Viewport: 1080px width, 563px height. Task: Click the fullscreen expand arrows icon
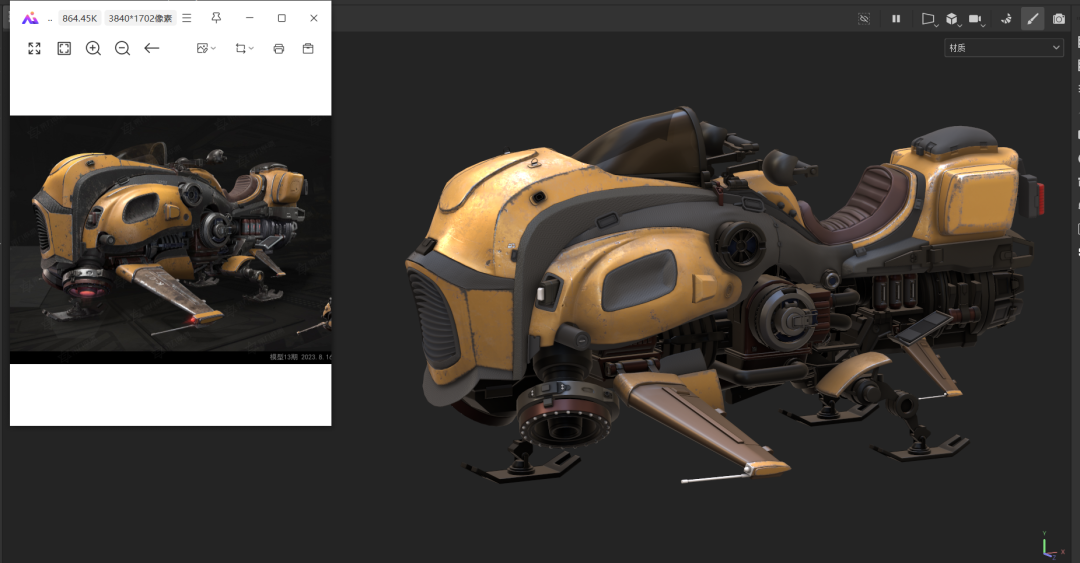pyautogui.click(x=34, y=48)
